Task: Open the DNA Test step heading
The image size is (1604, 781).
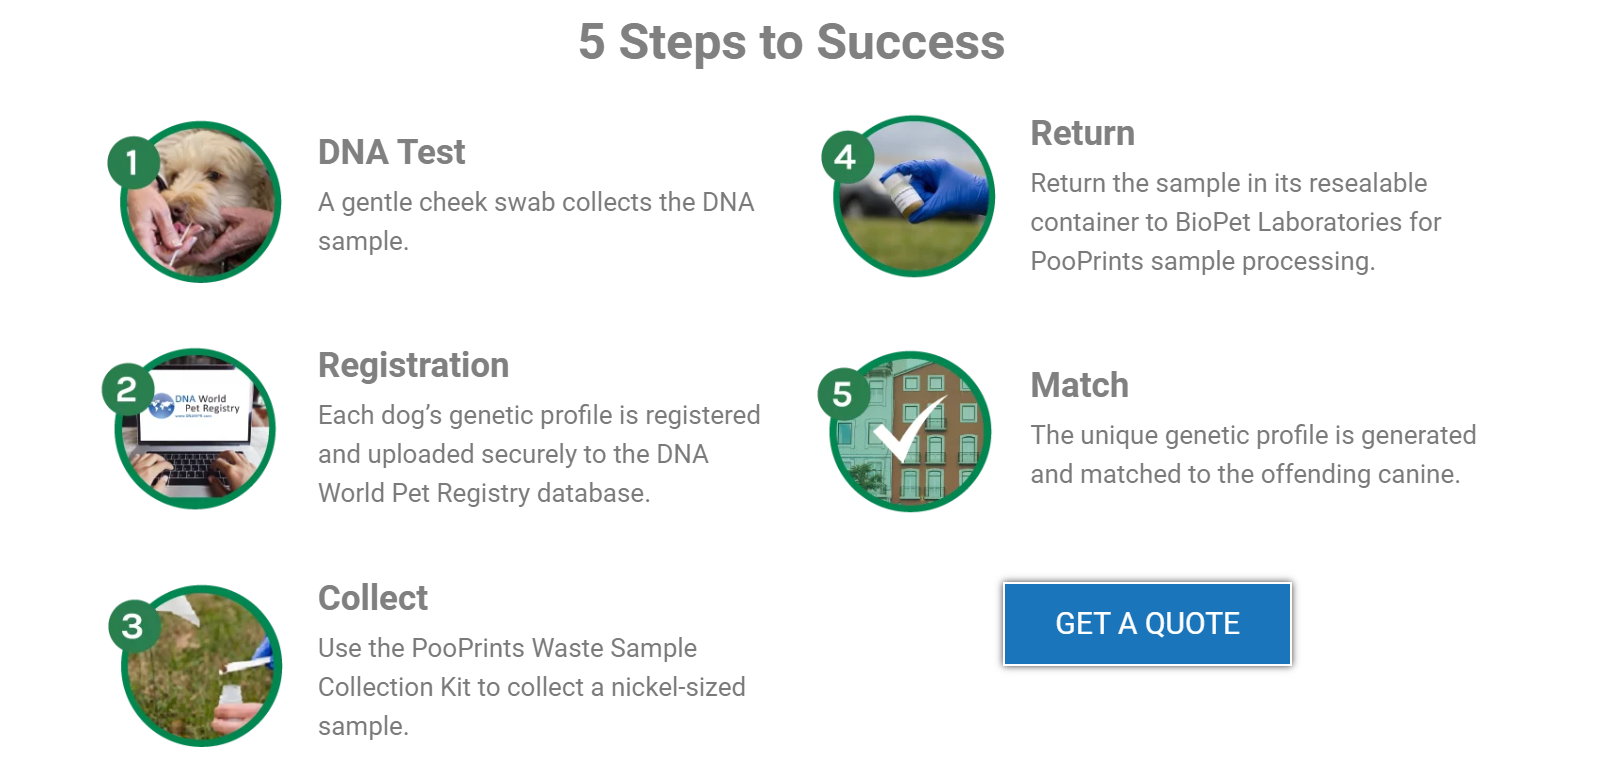Action: [391, 152]
